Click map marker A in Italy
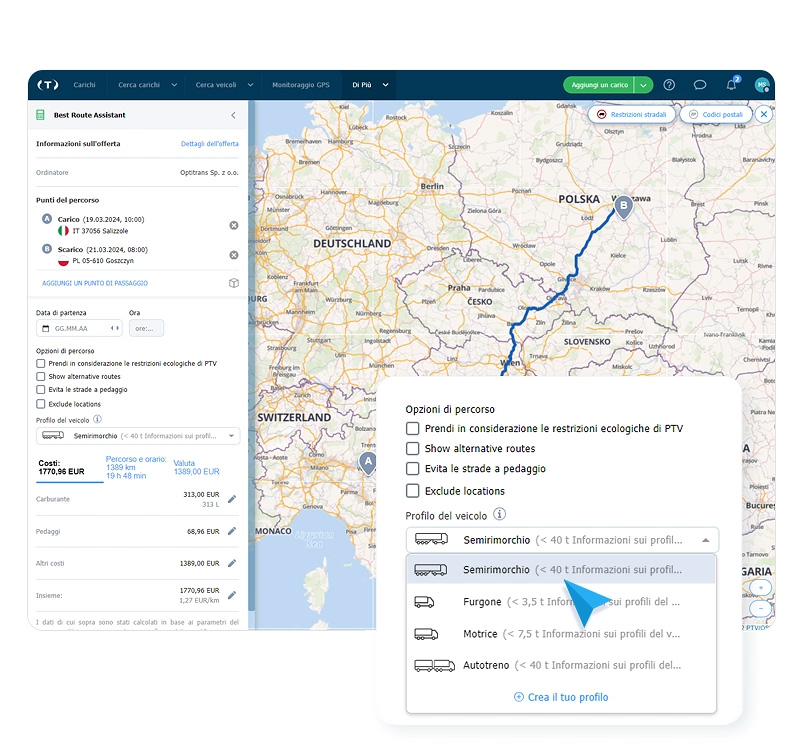800x750 pixels. (368, 463)
